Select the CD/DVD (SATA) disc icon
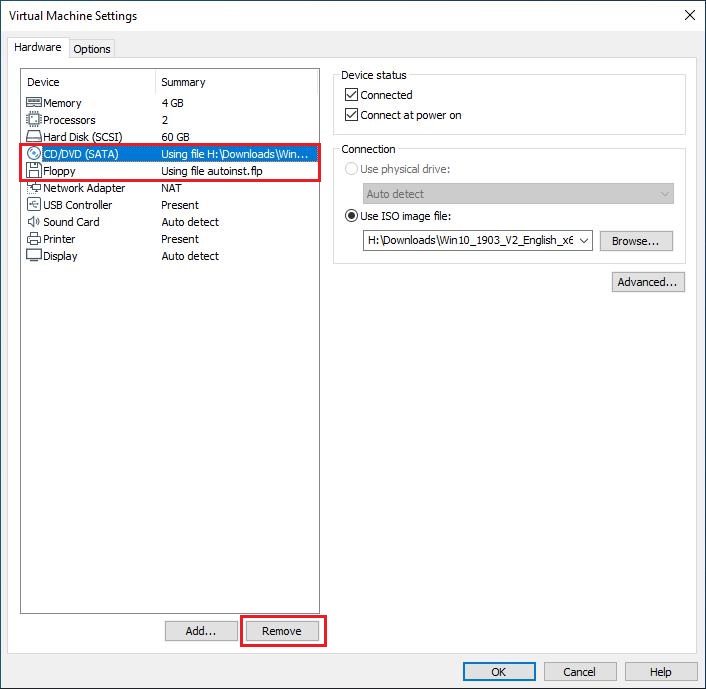Viewport: 706px width, 689px height. pos(33,154)
